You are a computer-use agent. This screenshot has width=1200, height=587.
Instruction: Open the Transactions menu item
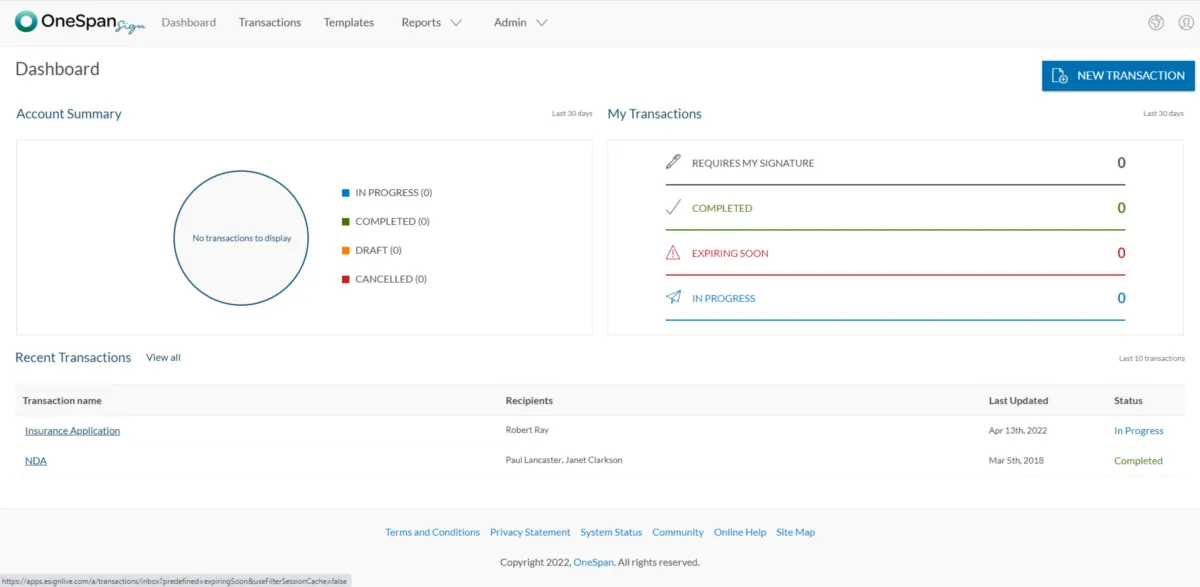(269, 23)
